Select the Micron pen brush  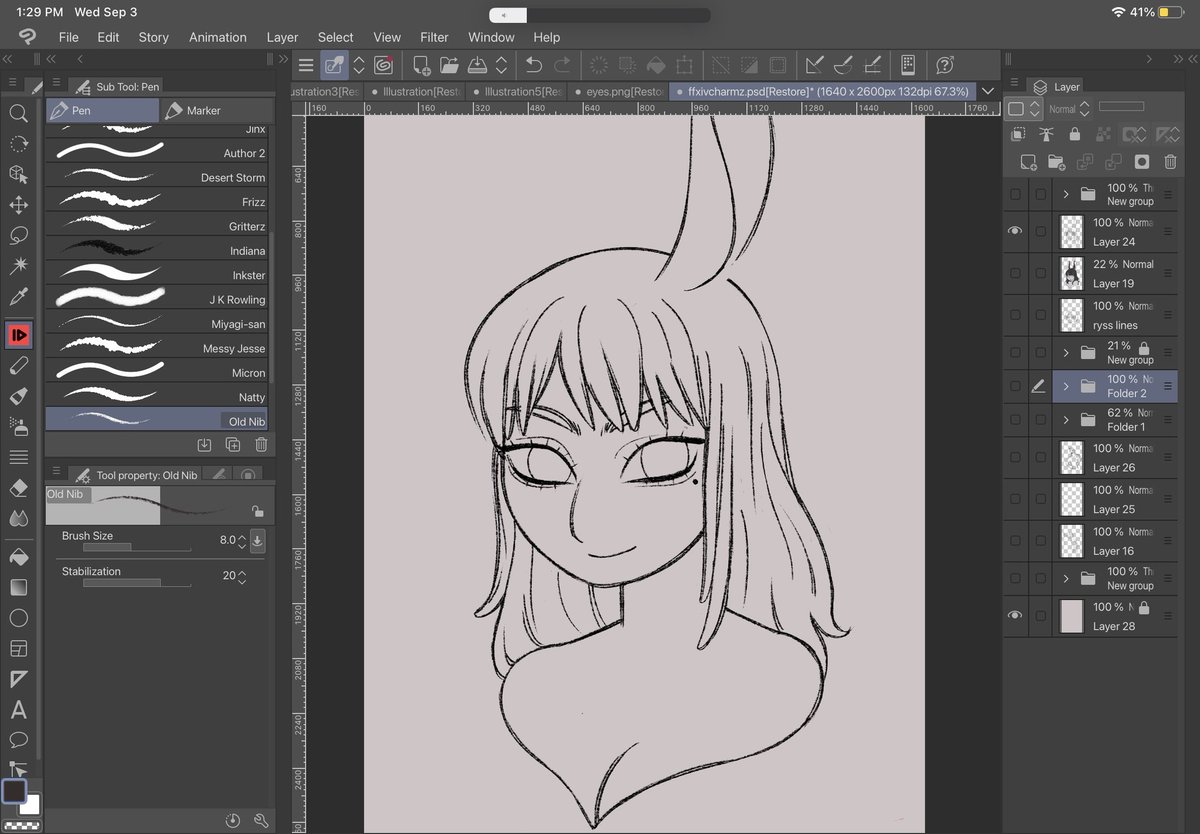pyautogui.click(x=157, y=372)
